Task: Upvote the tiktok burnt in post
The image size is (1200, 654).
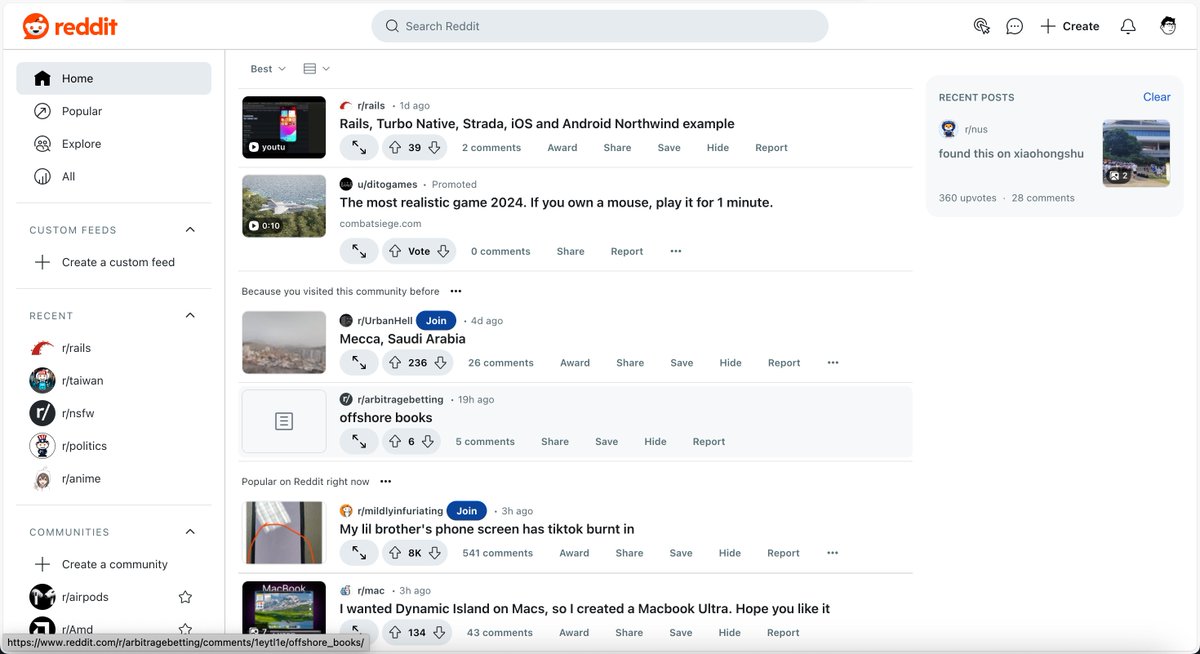Action: click(x=395, y=553)
